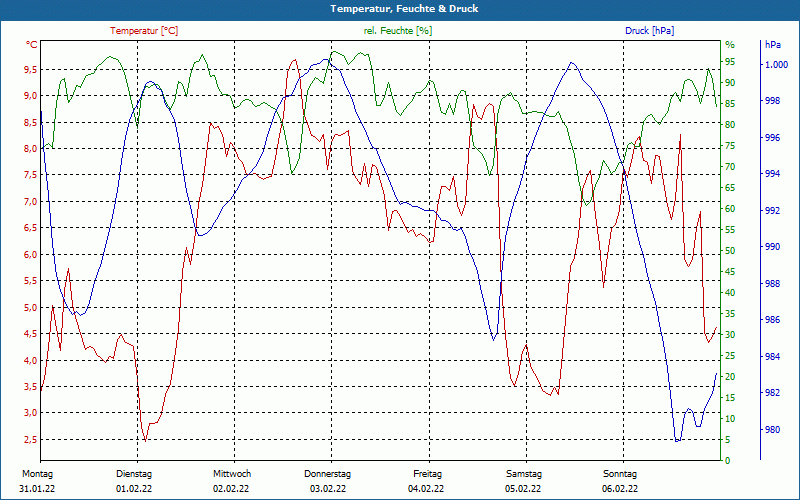The height and width of the screenshot is (500, 800).
Task: Click the title 'Temperatur, Feuchte & Druck'
Action: (404, 9)
